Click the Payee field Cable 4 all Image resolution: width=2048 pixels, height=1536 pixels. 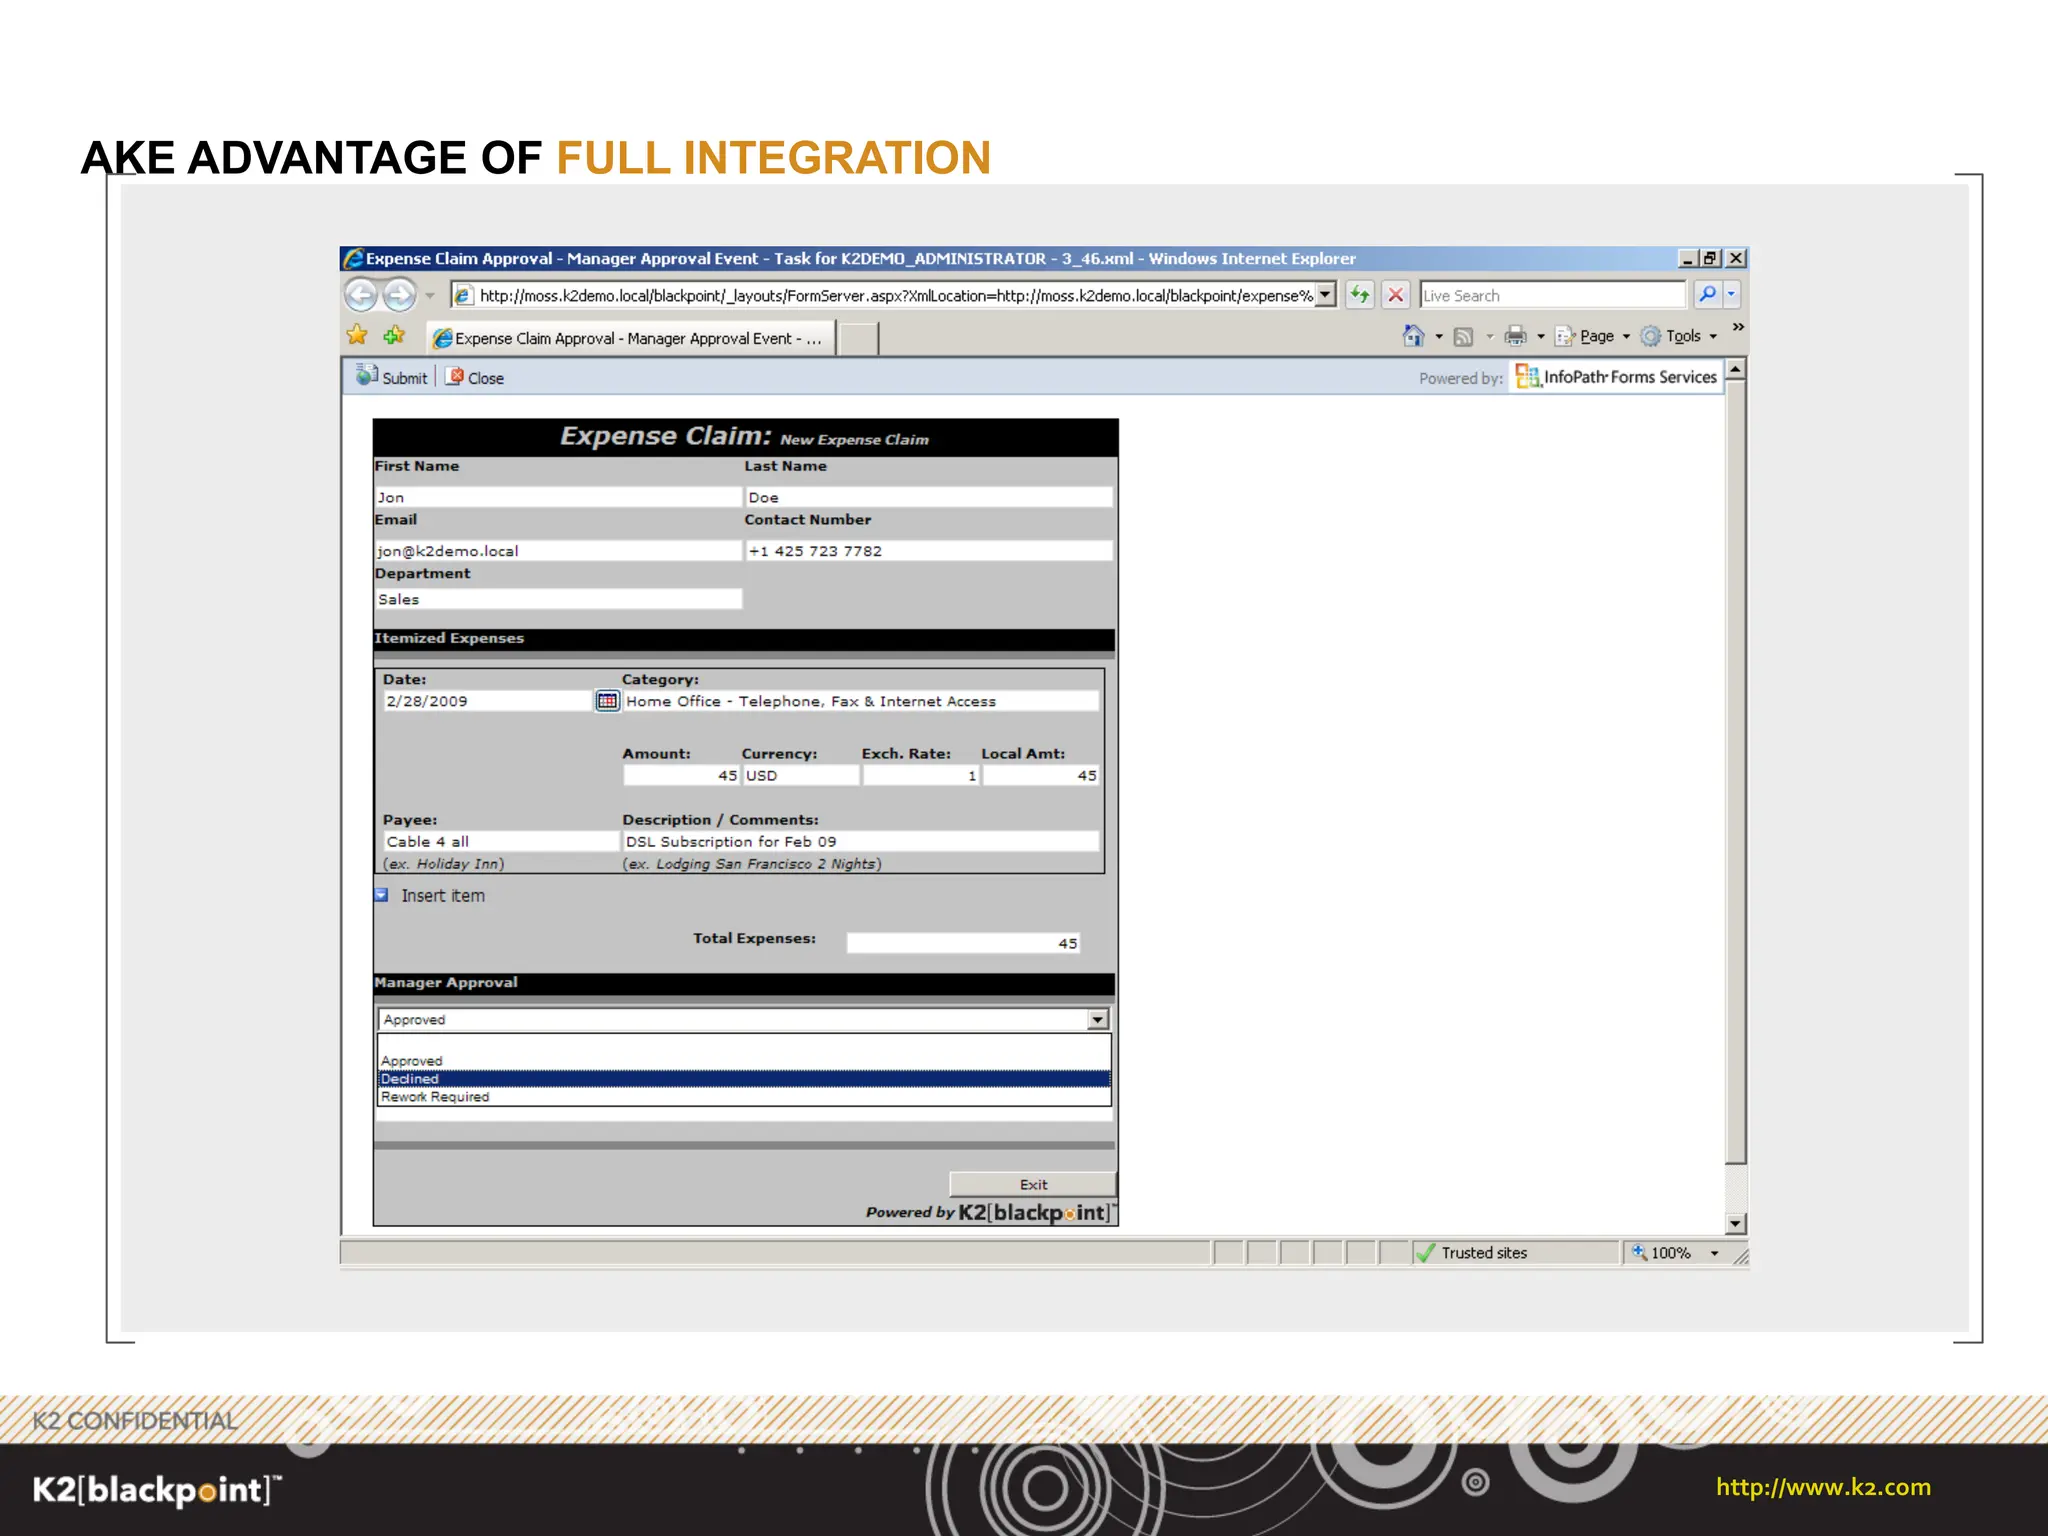[501, 842]
